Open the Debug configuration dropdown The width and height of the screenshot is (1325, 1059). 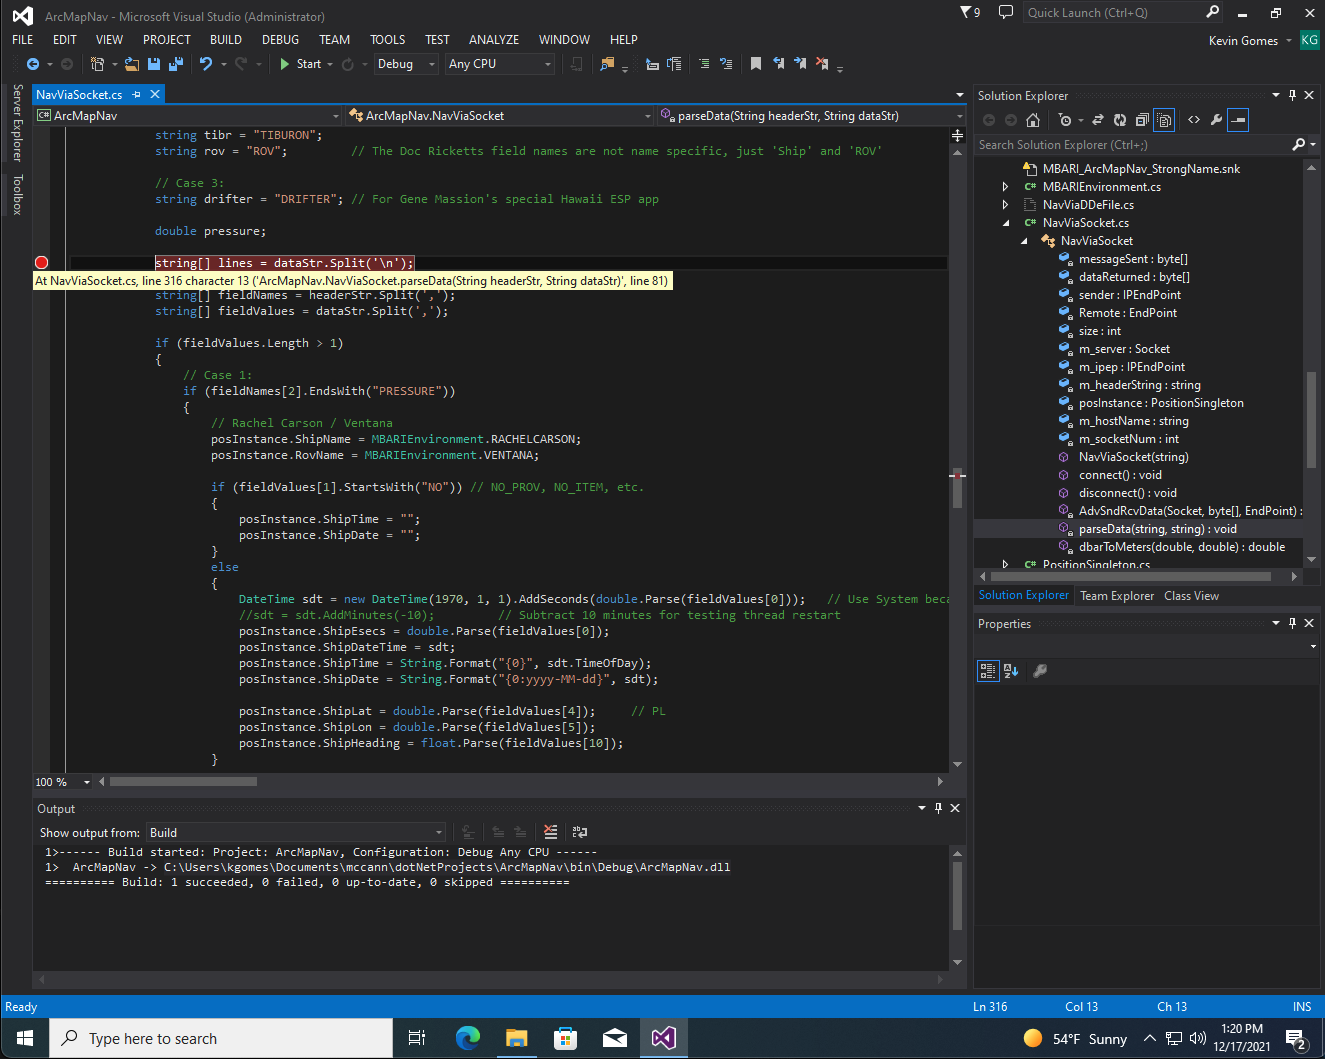click(x=406, y=64)
